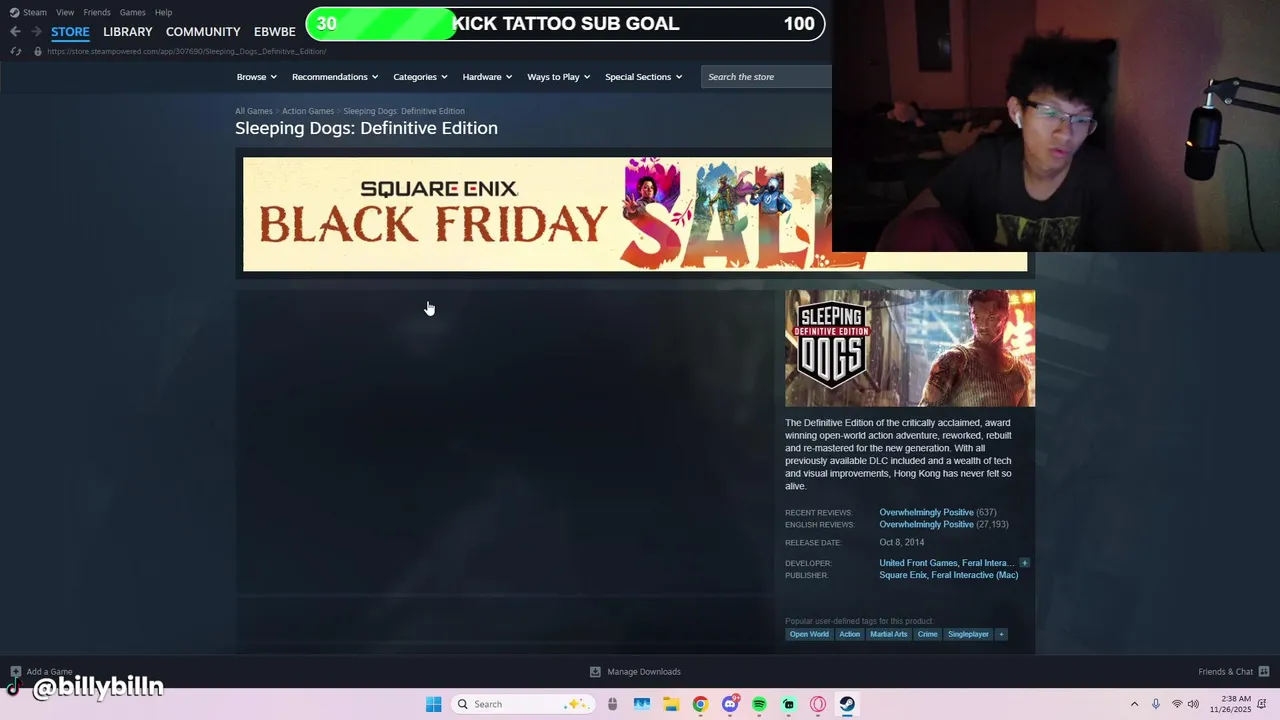Screen dimensions: 1280x720
Task: Open Friends & Chat
Action: 1225,672
